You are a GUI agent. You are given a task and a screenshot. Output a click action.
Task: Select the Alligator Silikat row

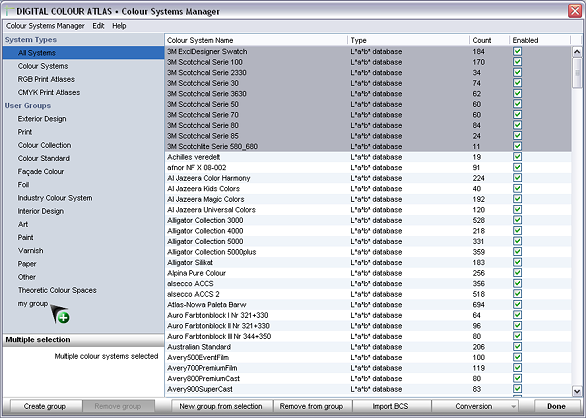click(x=368, y=262)
